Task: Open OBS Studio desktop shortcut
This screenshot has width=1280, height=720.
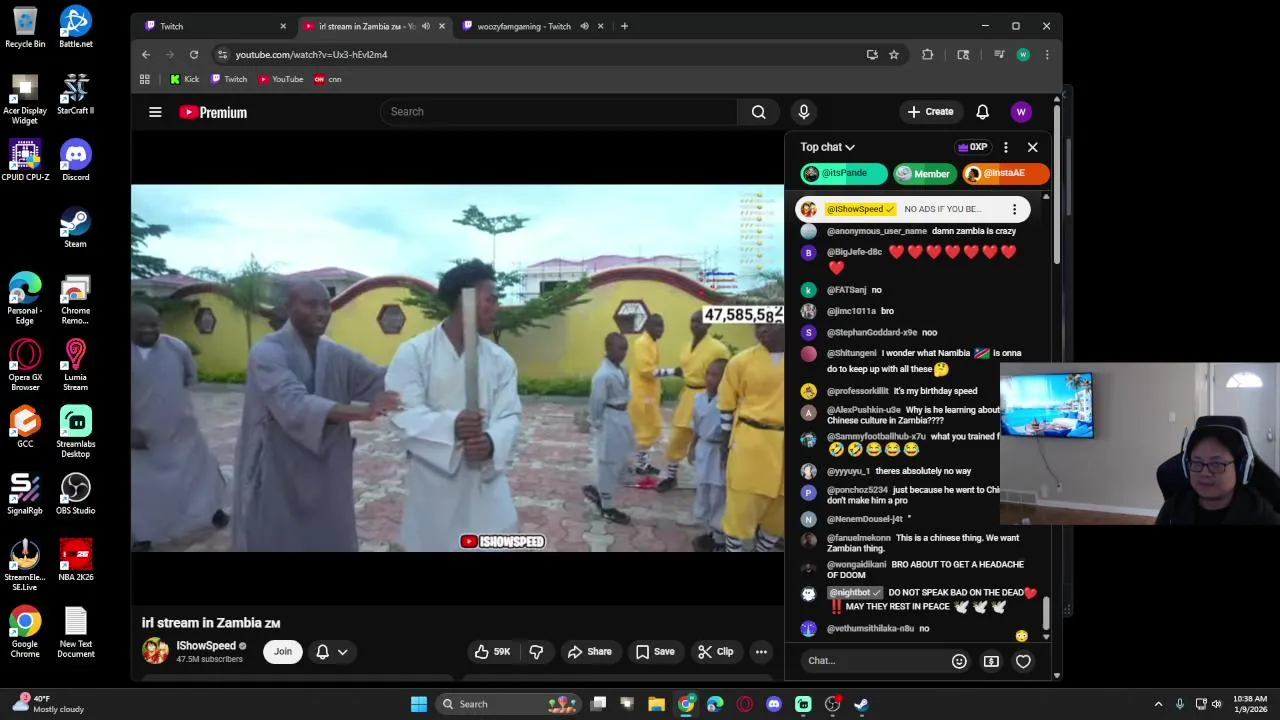Action: 76,494
